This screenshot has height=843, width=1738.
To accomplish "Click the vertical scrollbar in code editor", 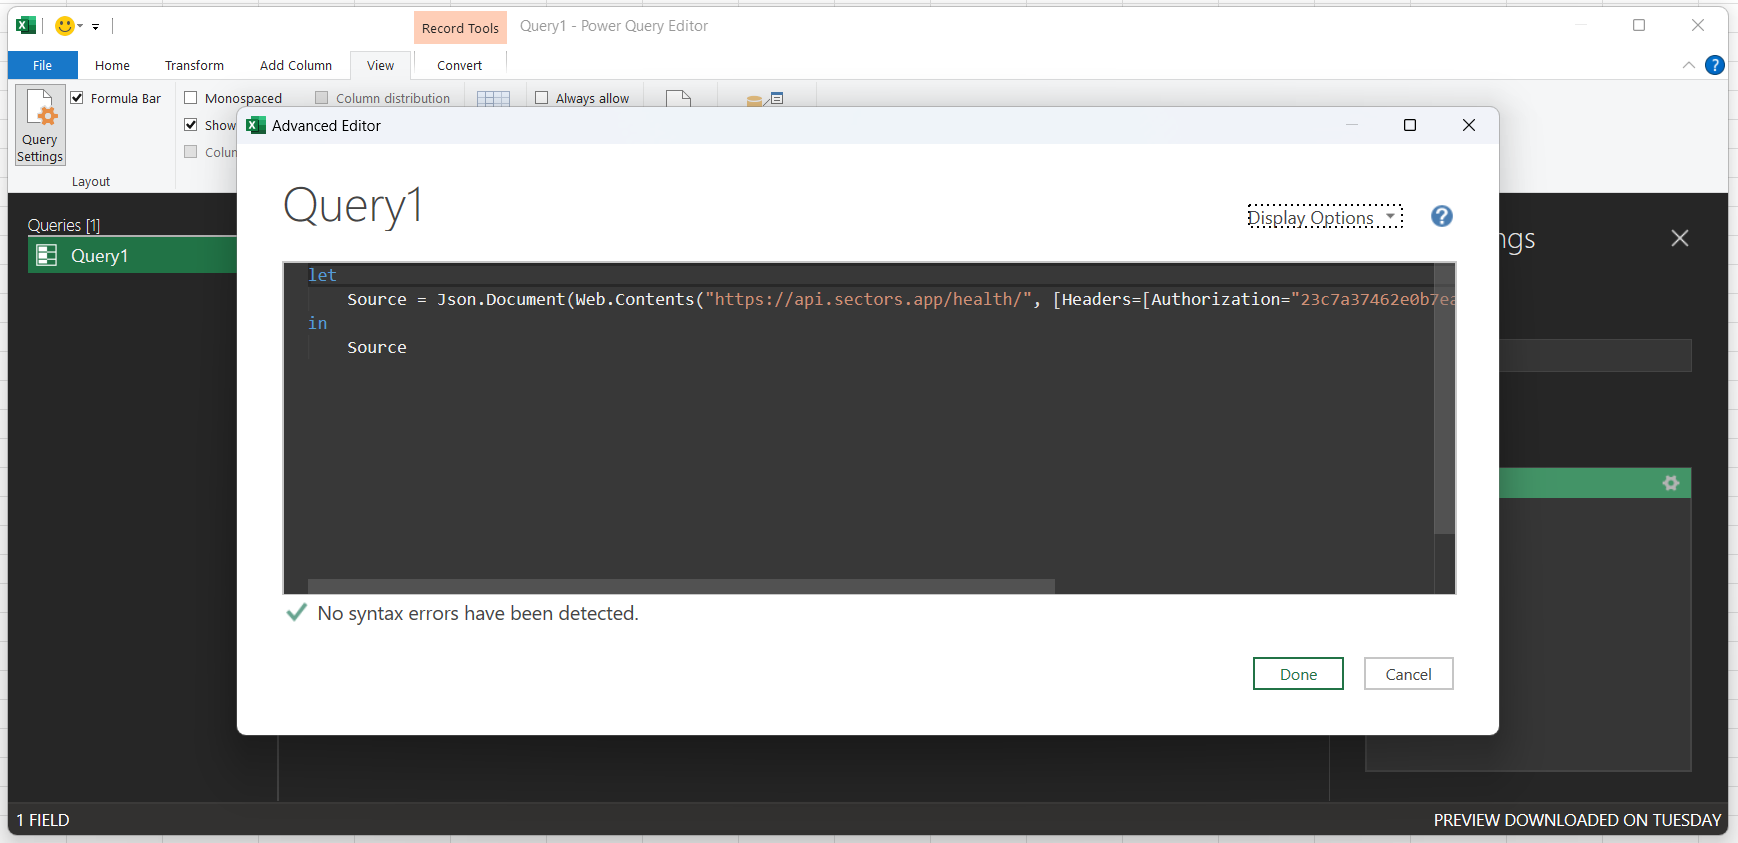I will click(1444, 398).
